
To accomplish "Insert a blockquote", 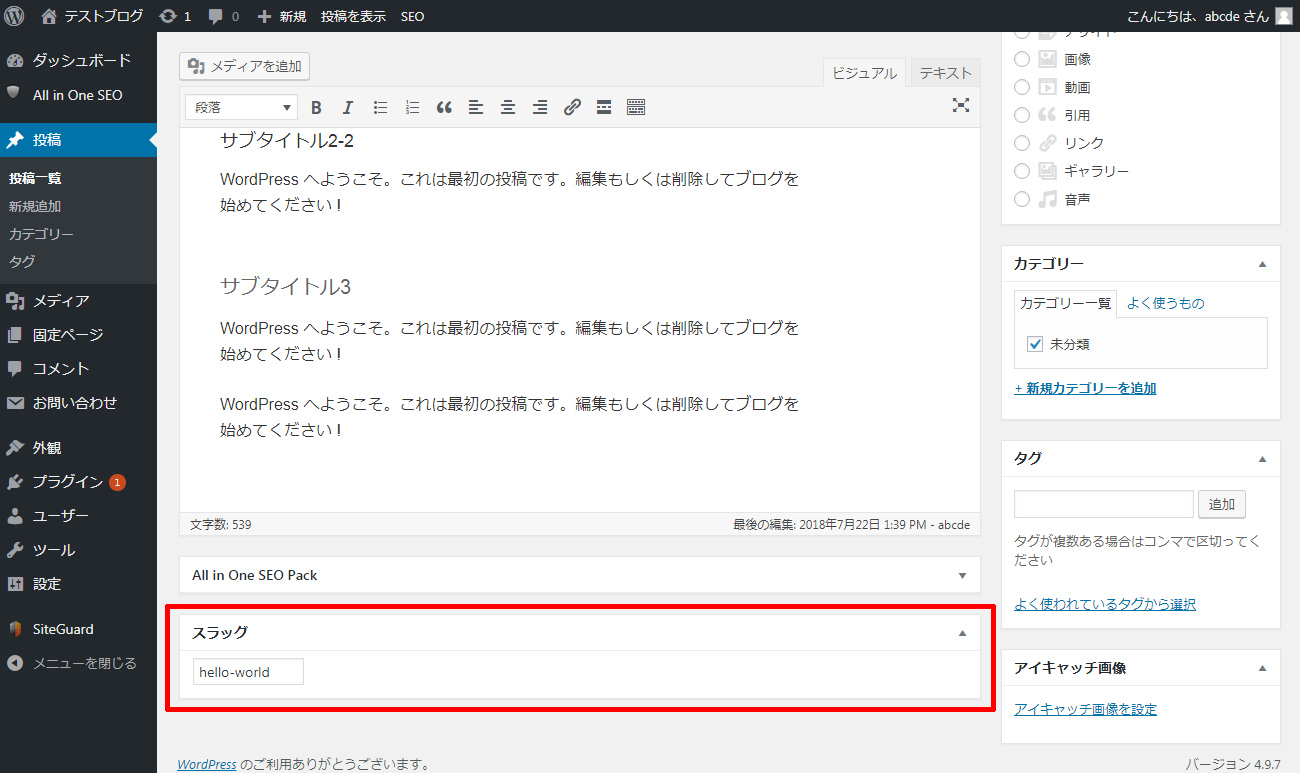I will click(x=444, y=108).
